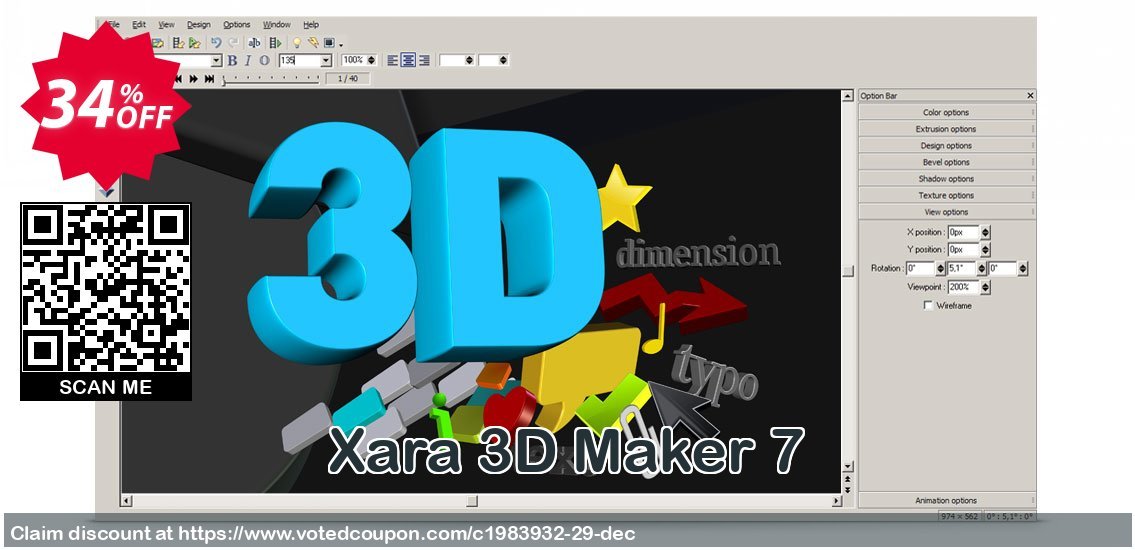Viewport: 1135px width, 550px height.
Task: Click the horizontal scrollbar thumb
Action: tap(472, 501)
